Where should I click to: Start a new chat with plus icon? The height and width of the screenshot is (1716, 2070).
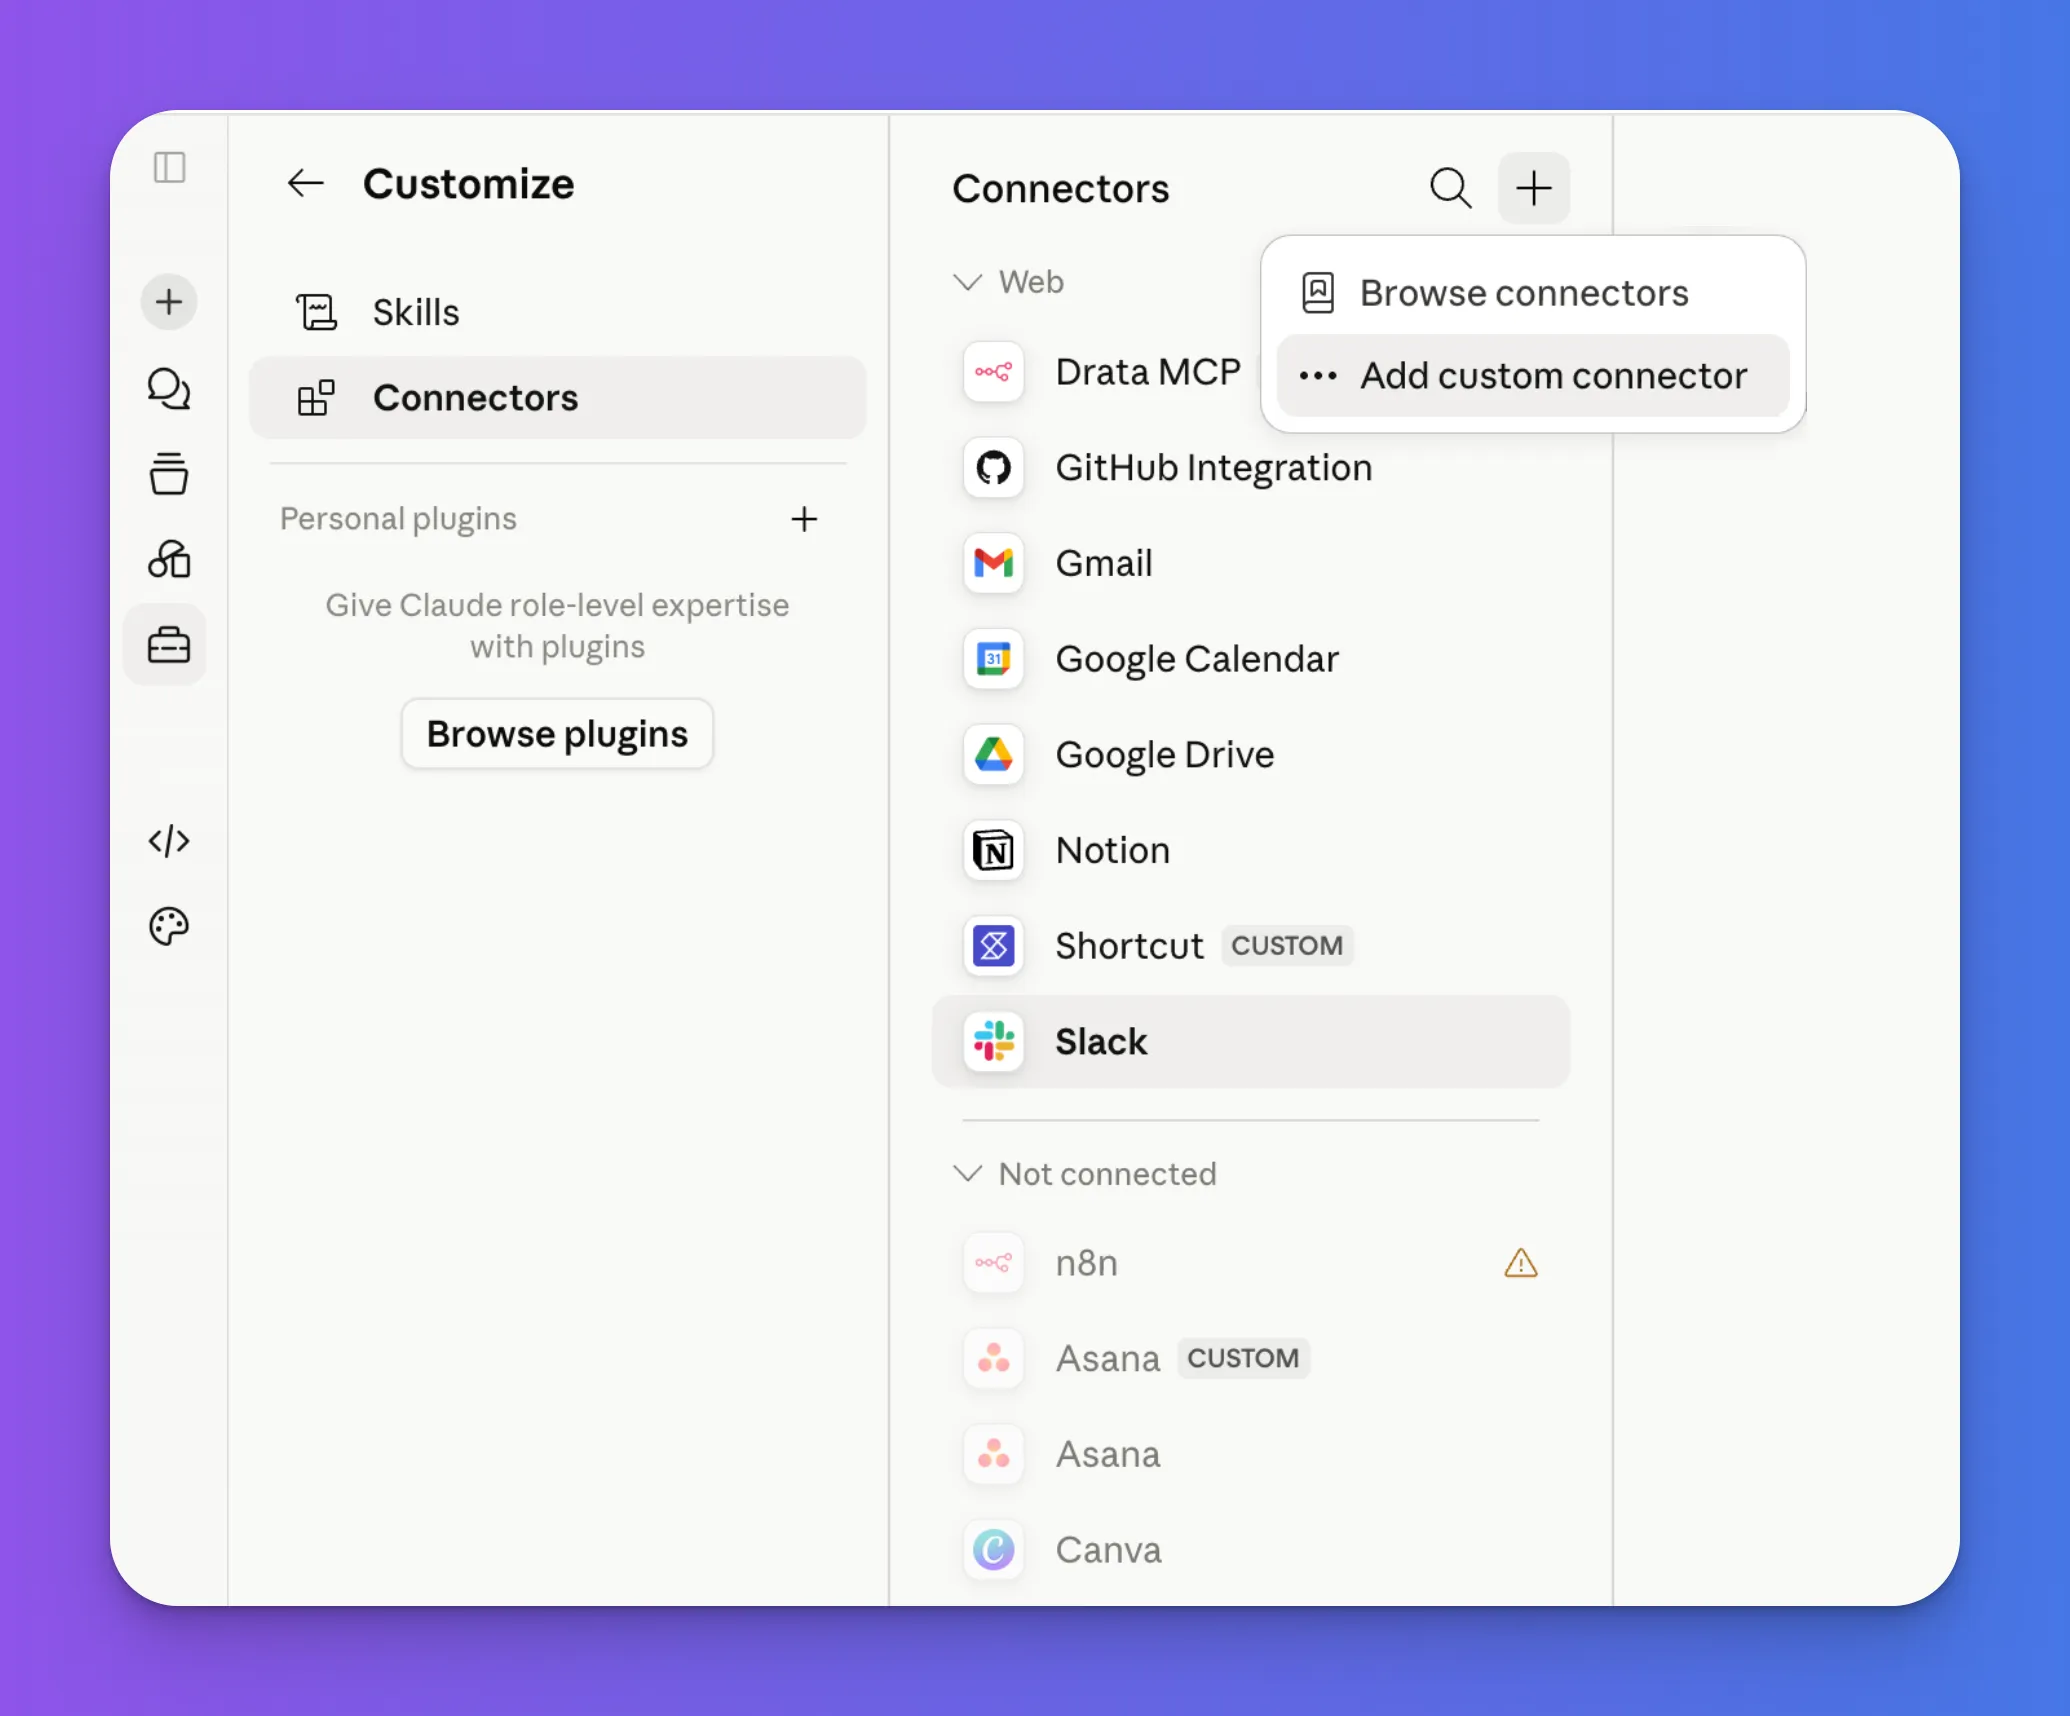pyautogui.click(x=169, y=301)
